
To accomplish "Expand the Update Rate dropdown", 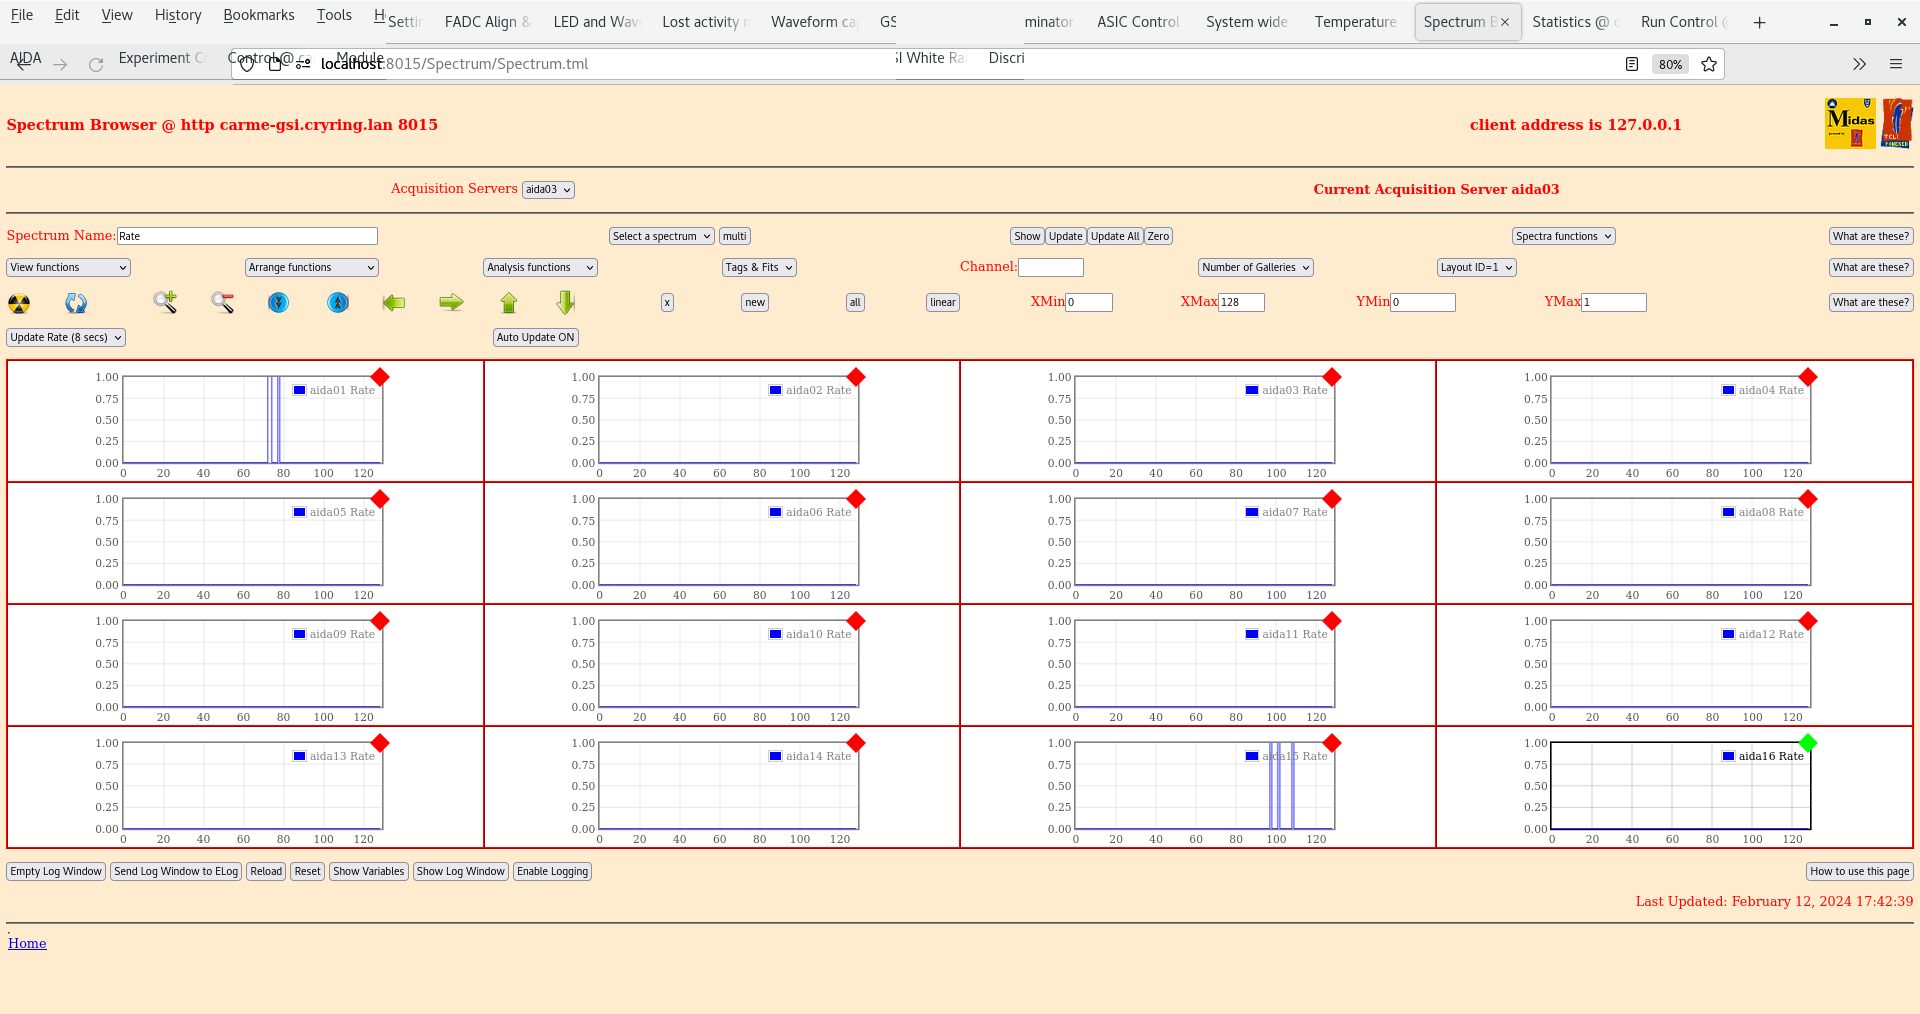I will pyautogui.click(x=66, y=337).
